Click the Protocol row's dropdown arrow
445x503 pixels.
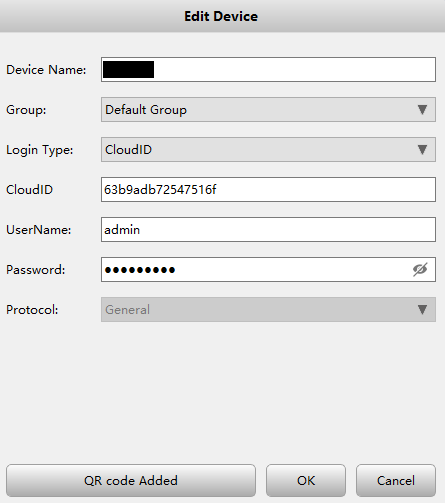coord(422,309)
